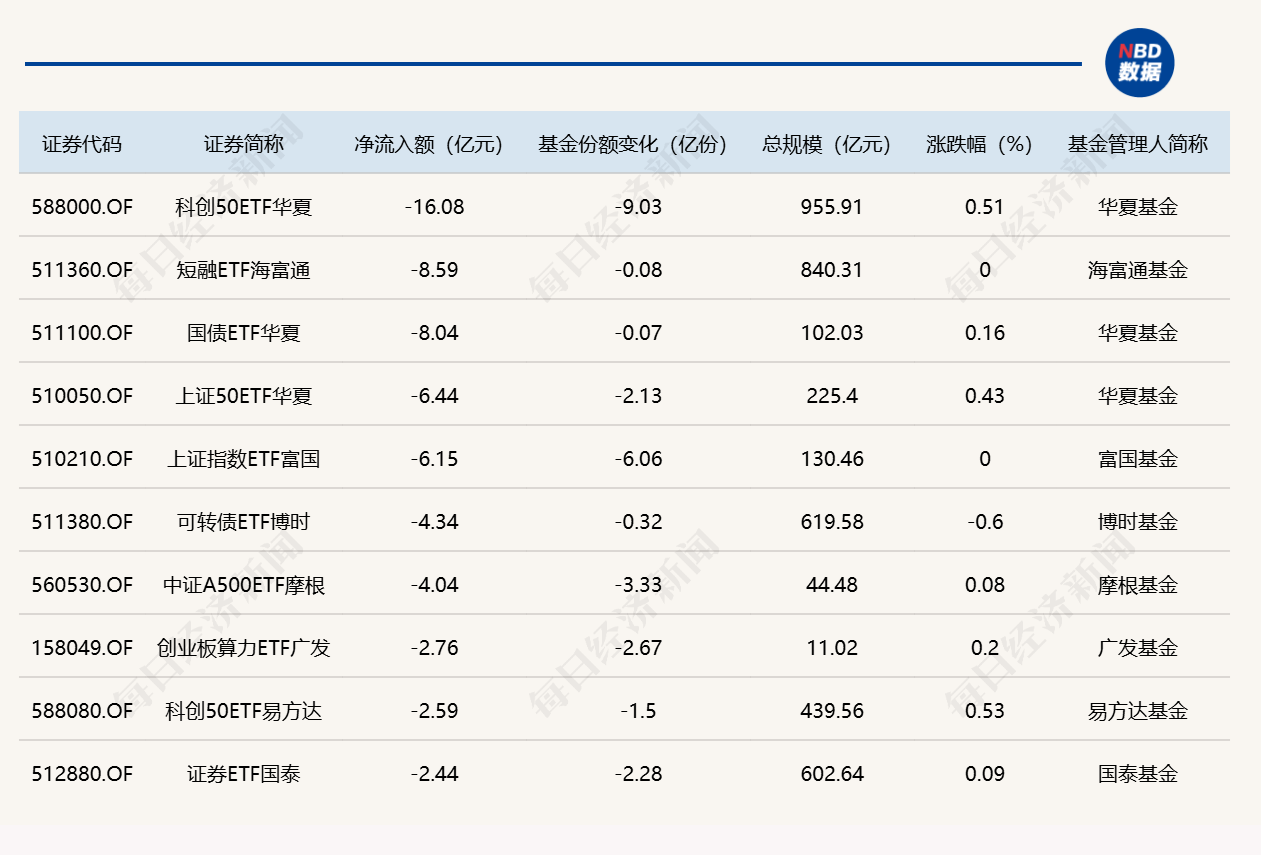
Task: Select the 易方达基金 manager cell
Action: (x=1137, y=711)
